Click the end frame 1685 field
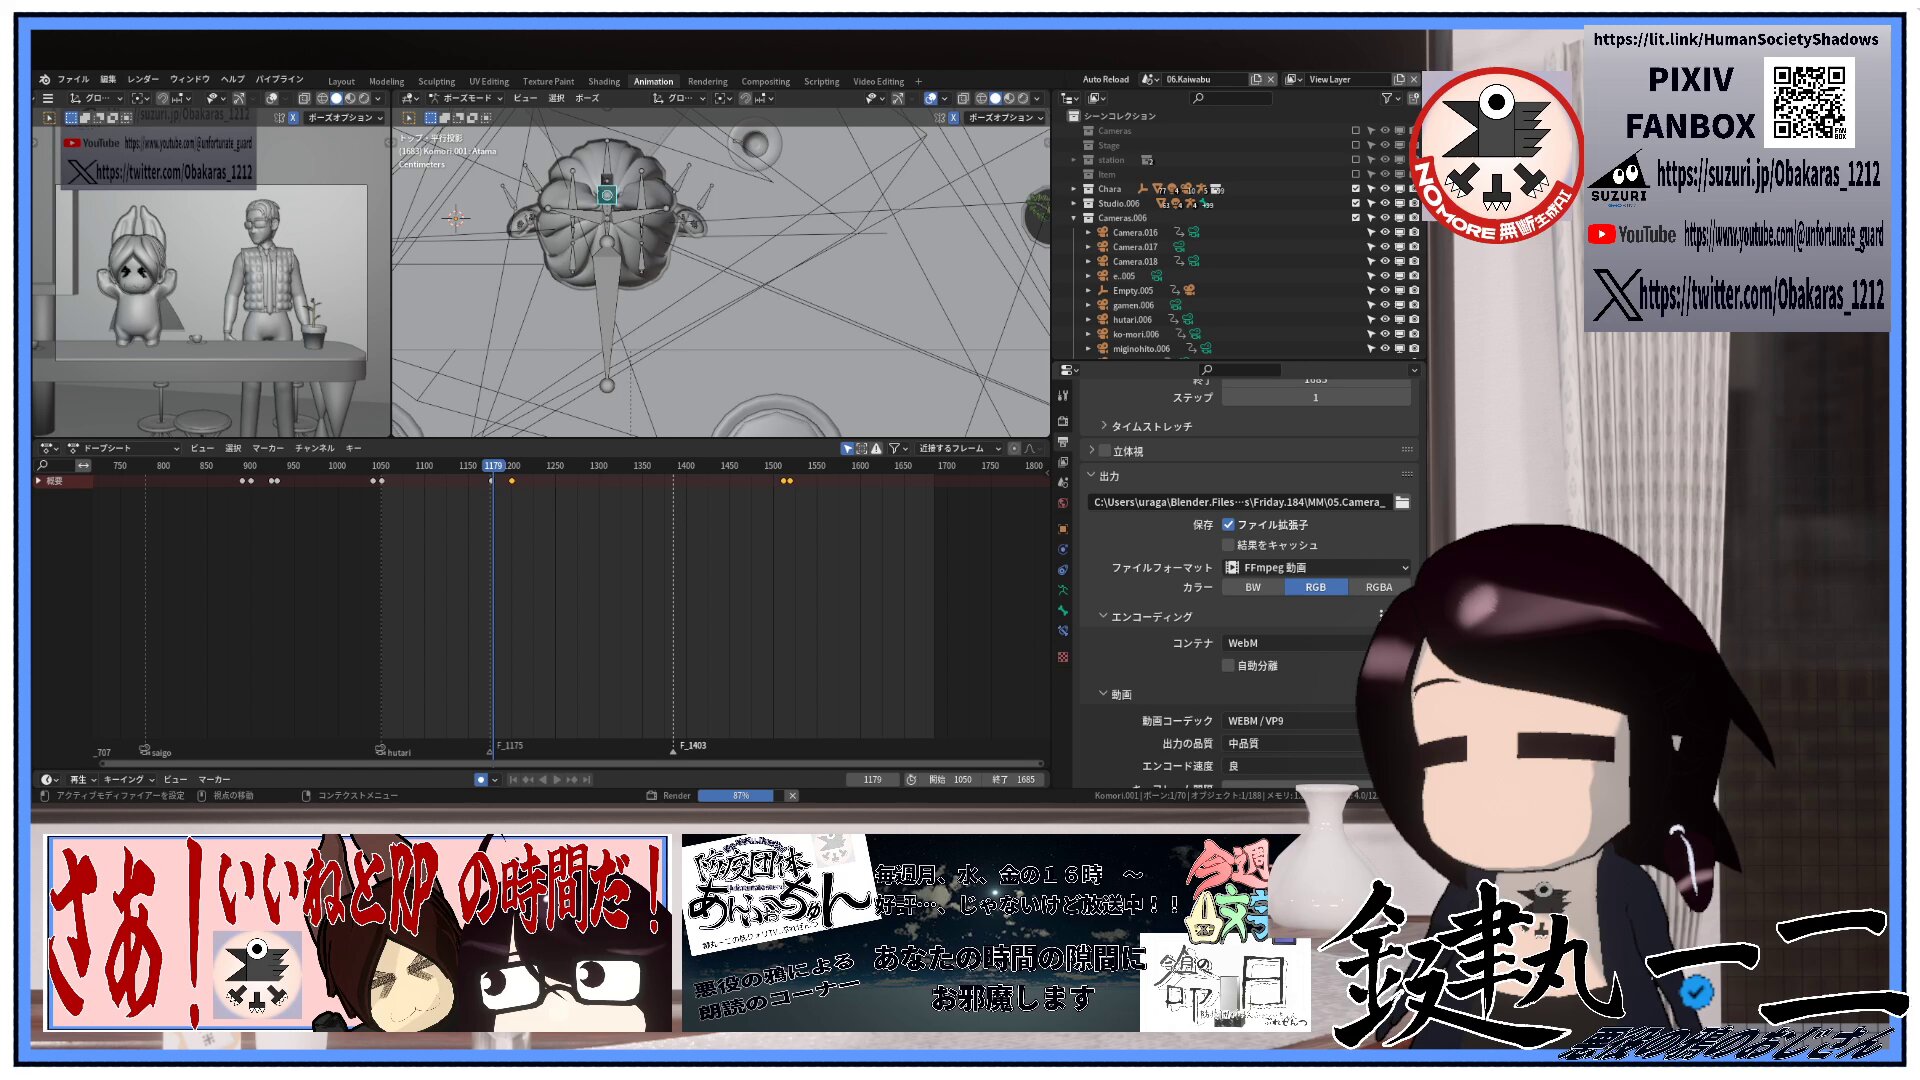1920x1080 pixels. tap(1013, 779)
